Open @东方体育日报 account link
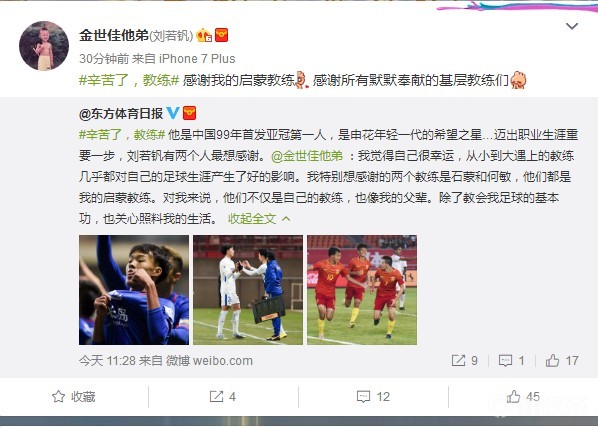 (121, 113)
